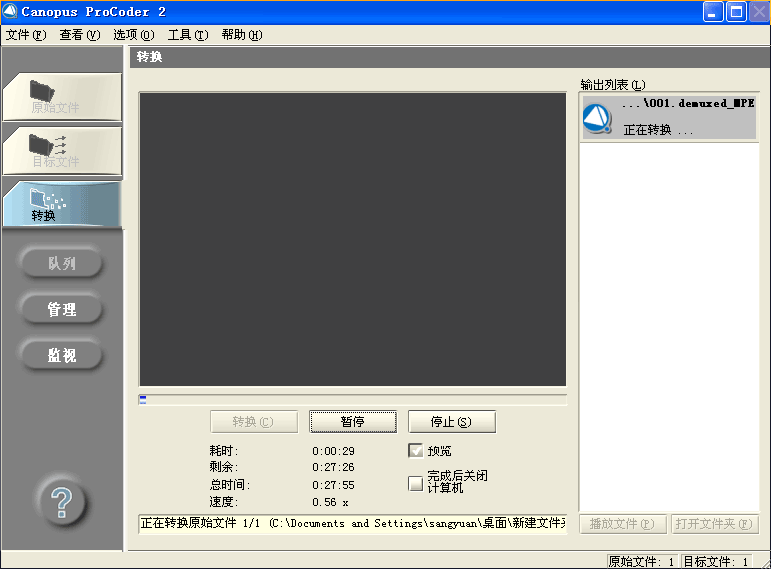The height and width of the screenshot is (569, 771).
Task: Click the 停止(S) stop button
Action: click(x=452, y=421)
